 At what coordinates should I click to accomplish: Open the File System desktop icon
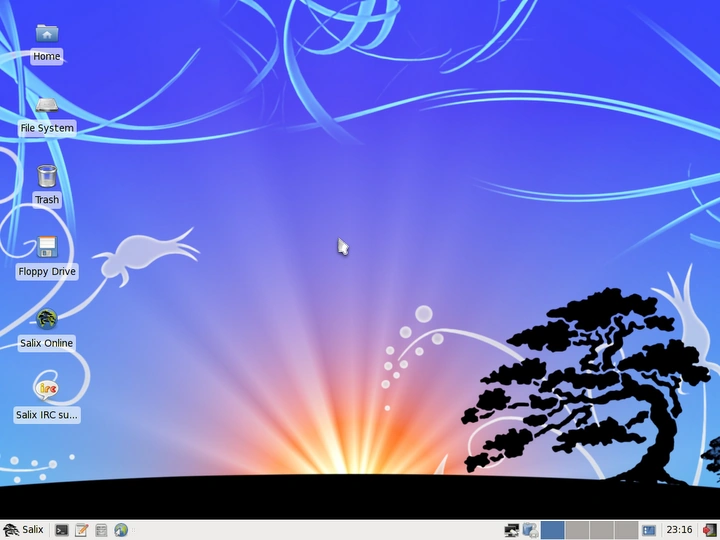tap(47, 105)
